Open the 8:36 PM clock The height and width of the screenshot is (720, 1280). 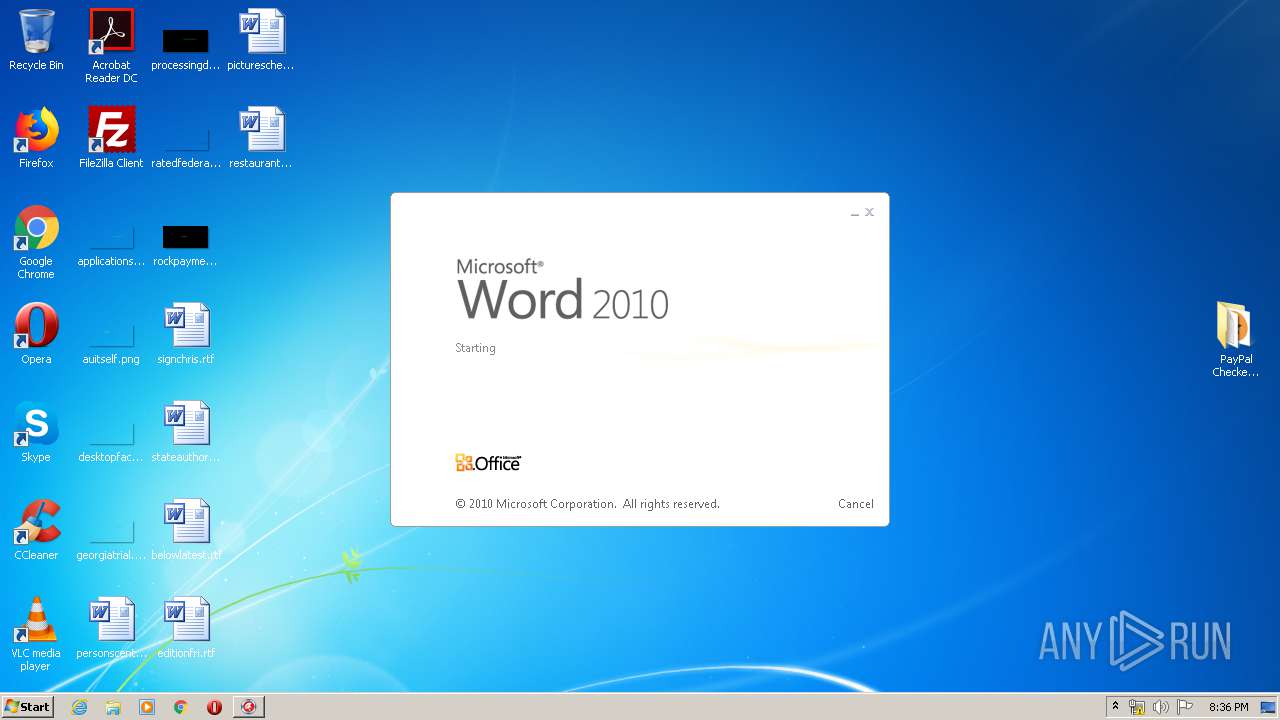[1228, 707]
